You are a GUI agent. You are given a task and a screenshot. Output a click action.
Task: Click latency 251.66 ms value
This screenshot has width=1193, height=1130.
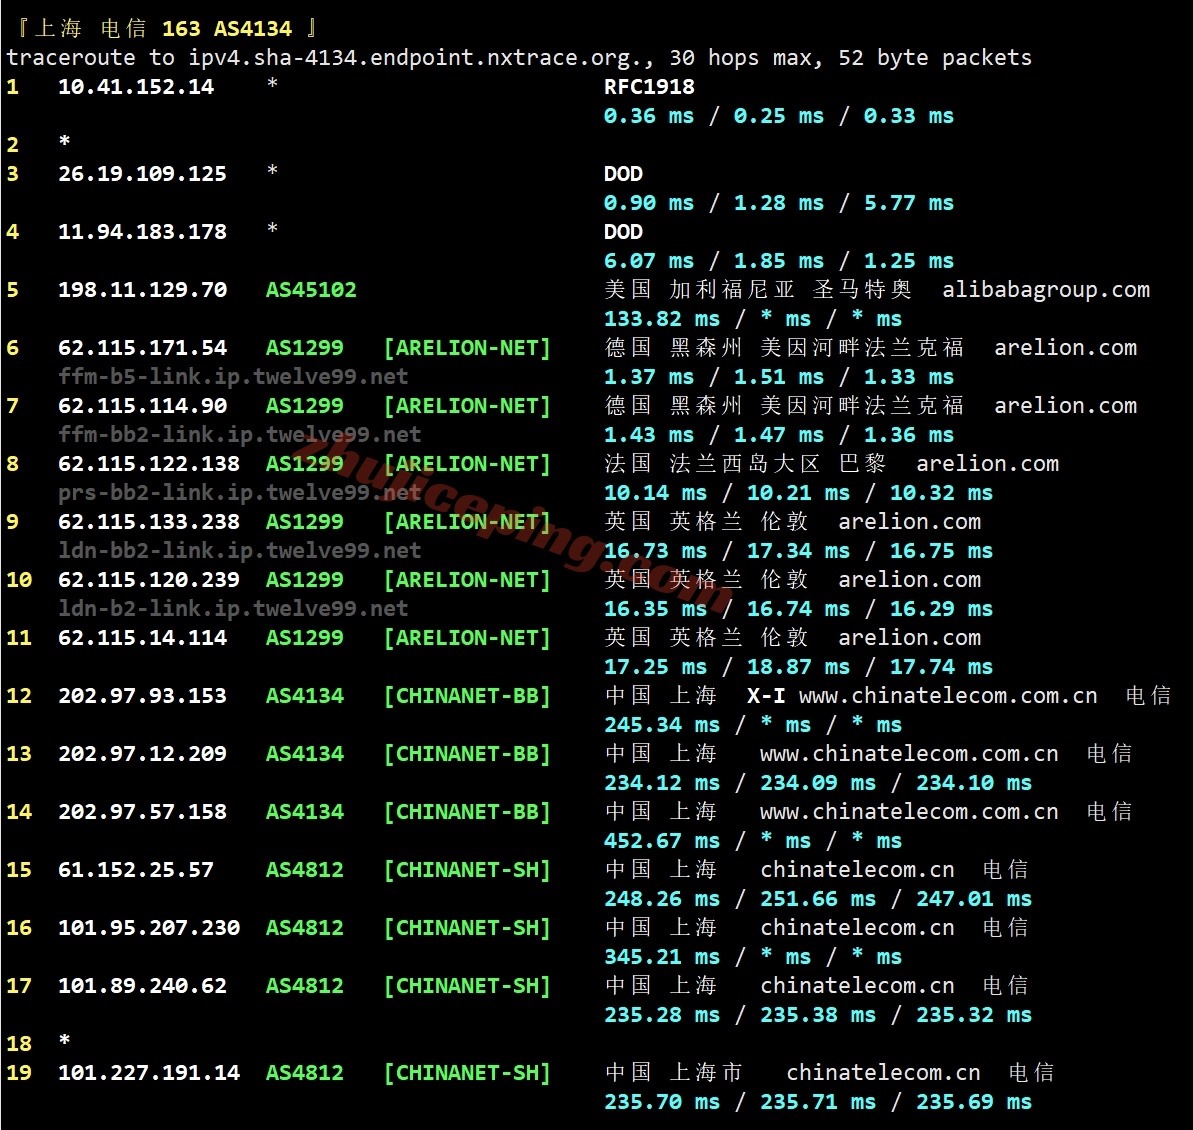818,899
